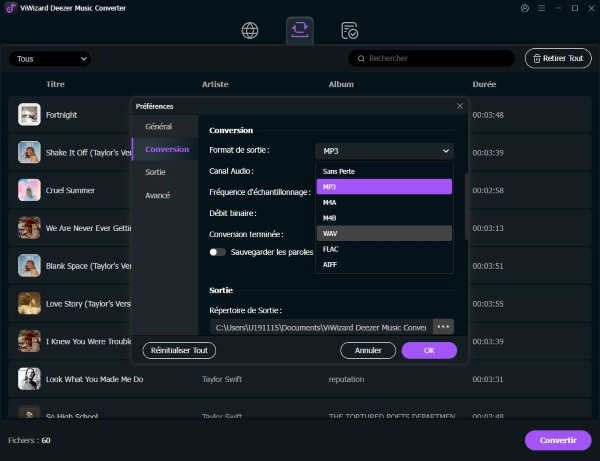Image resolution: width=600 pixels, height=461 pixels.
Task: Click the Fortnight album cover
Action: [29, 114]
